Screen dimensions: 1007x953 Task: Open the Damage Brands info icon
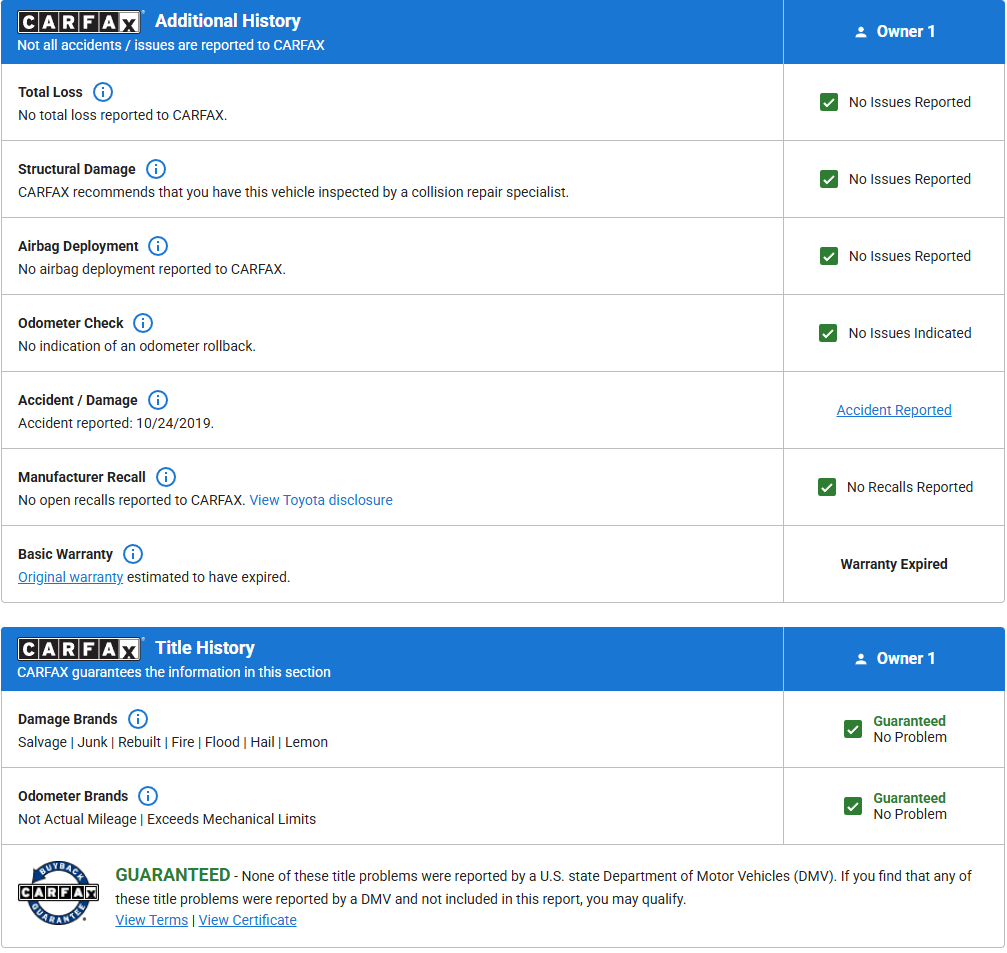(x=138, y=719)
